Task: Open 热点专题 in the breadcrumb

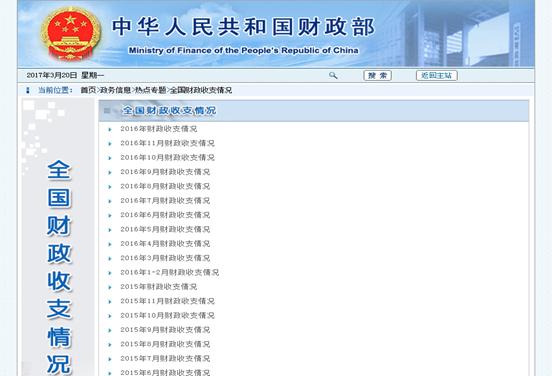Action: 151,90
